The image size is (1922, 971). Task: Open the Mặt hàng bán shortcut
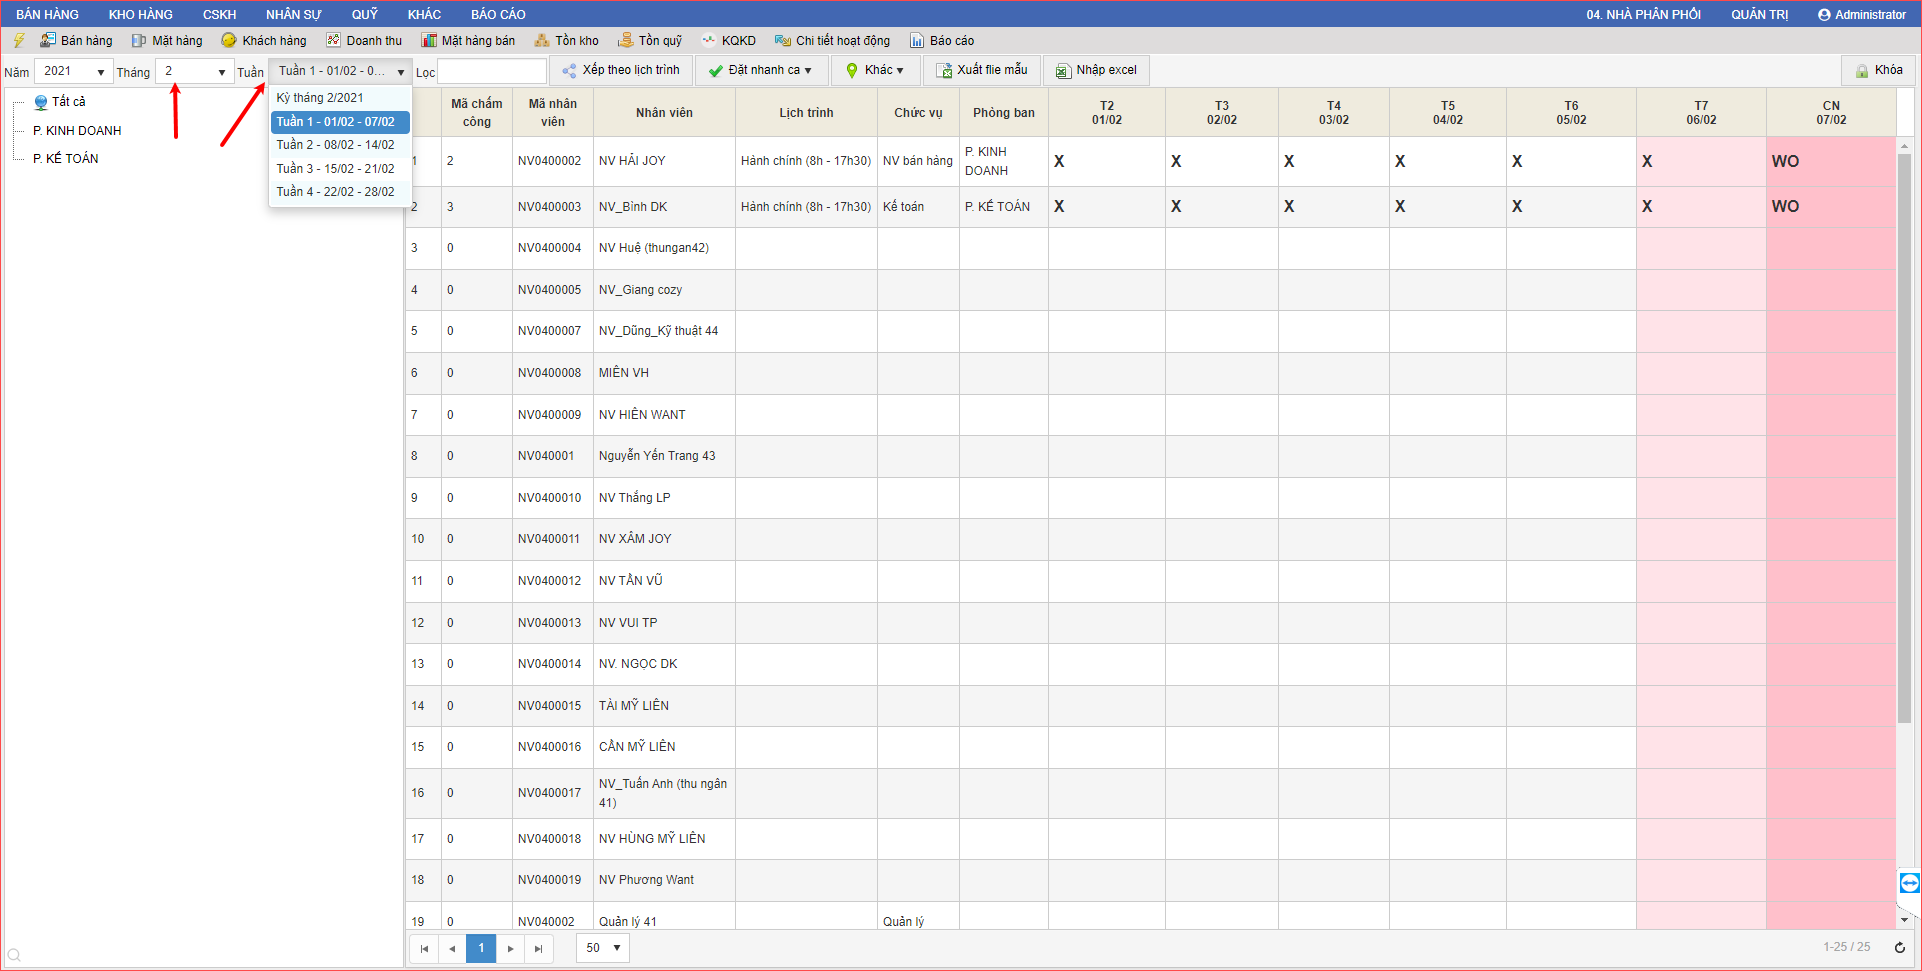468,41
